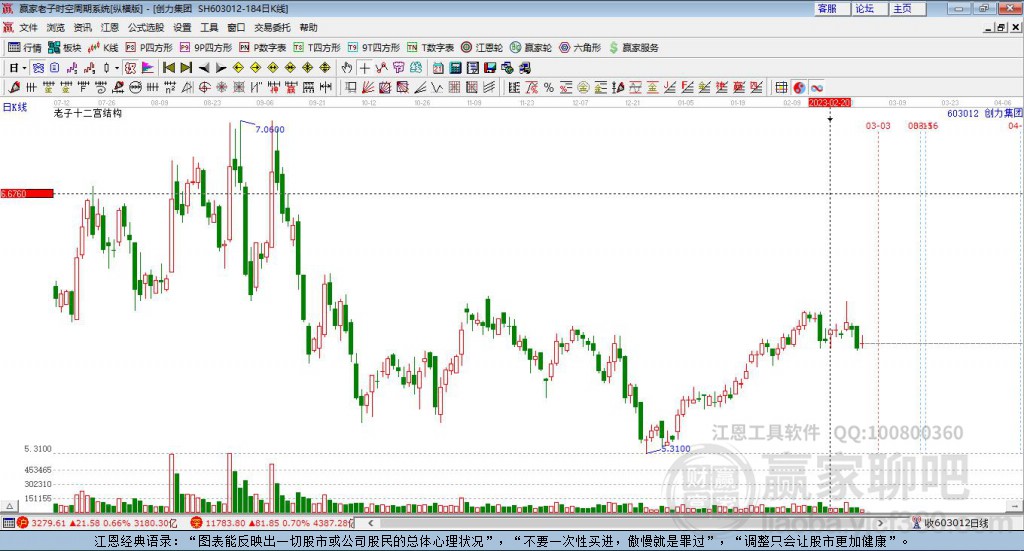Open the P数字表 tool

263,48
